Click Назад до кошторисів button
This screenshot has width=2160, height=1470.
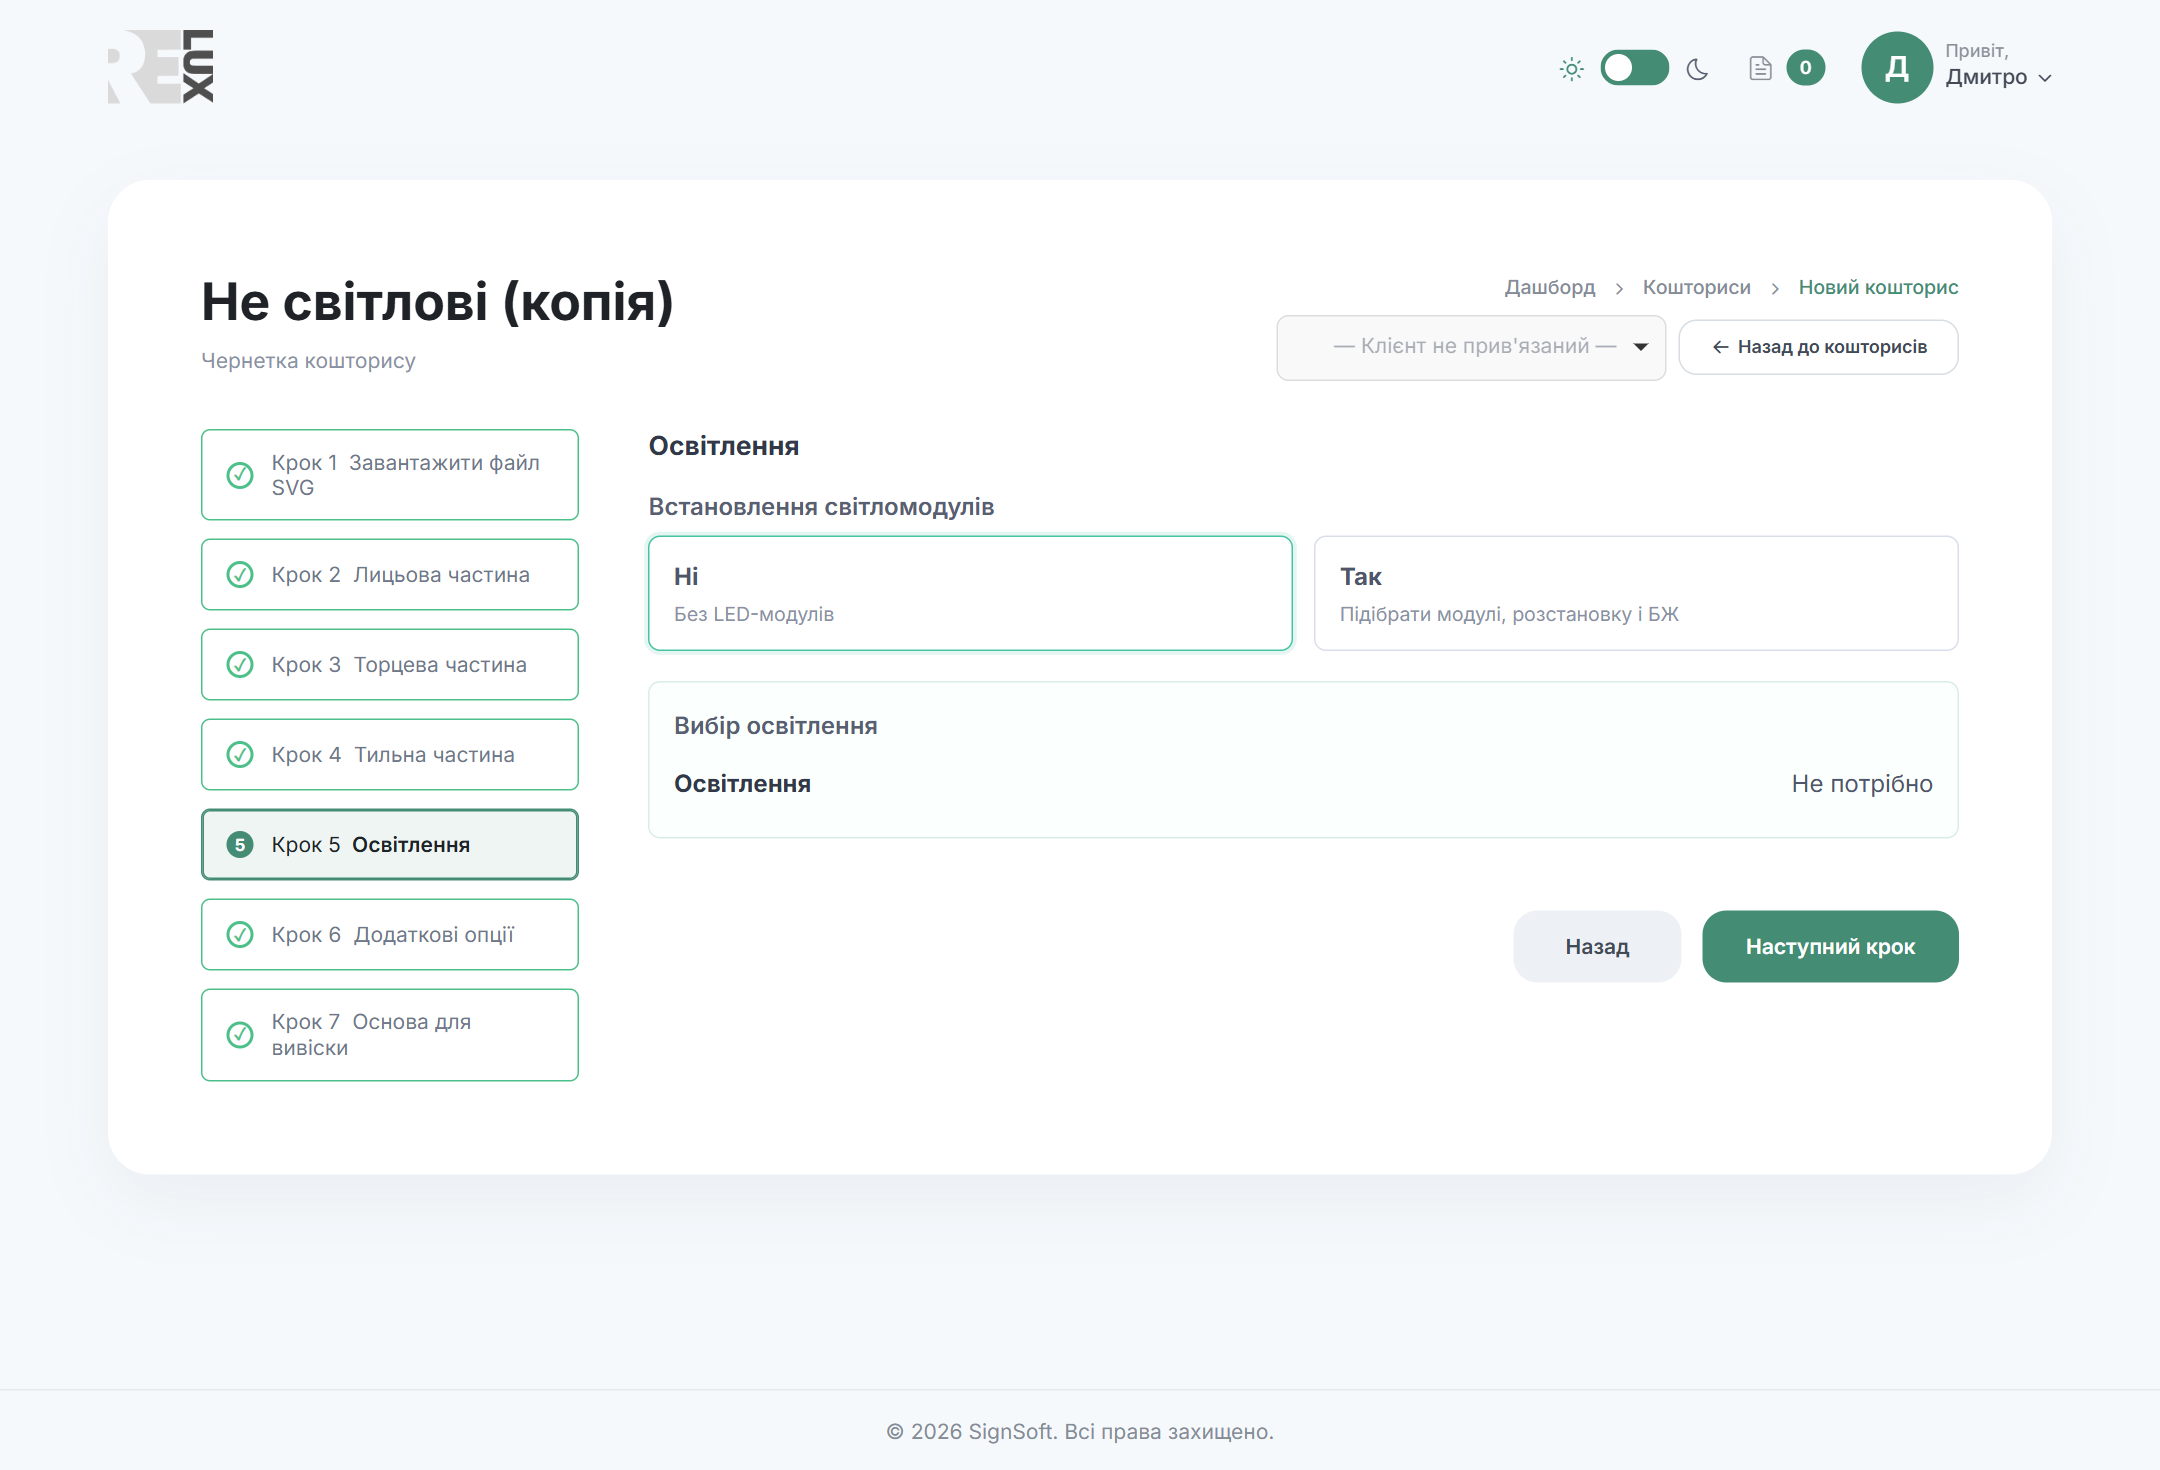coord(1818,347)
